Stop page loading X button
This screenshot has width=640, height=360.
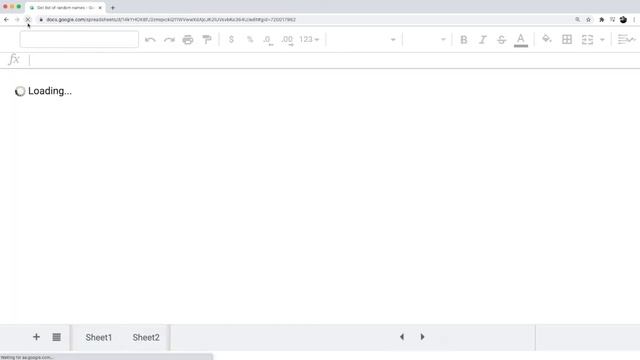pos(28,20)
